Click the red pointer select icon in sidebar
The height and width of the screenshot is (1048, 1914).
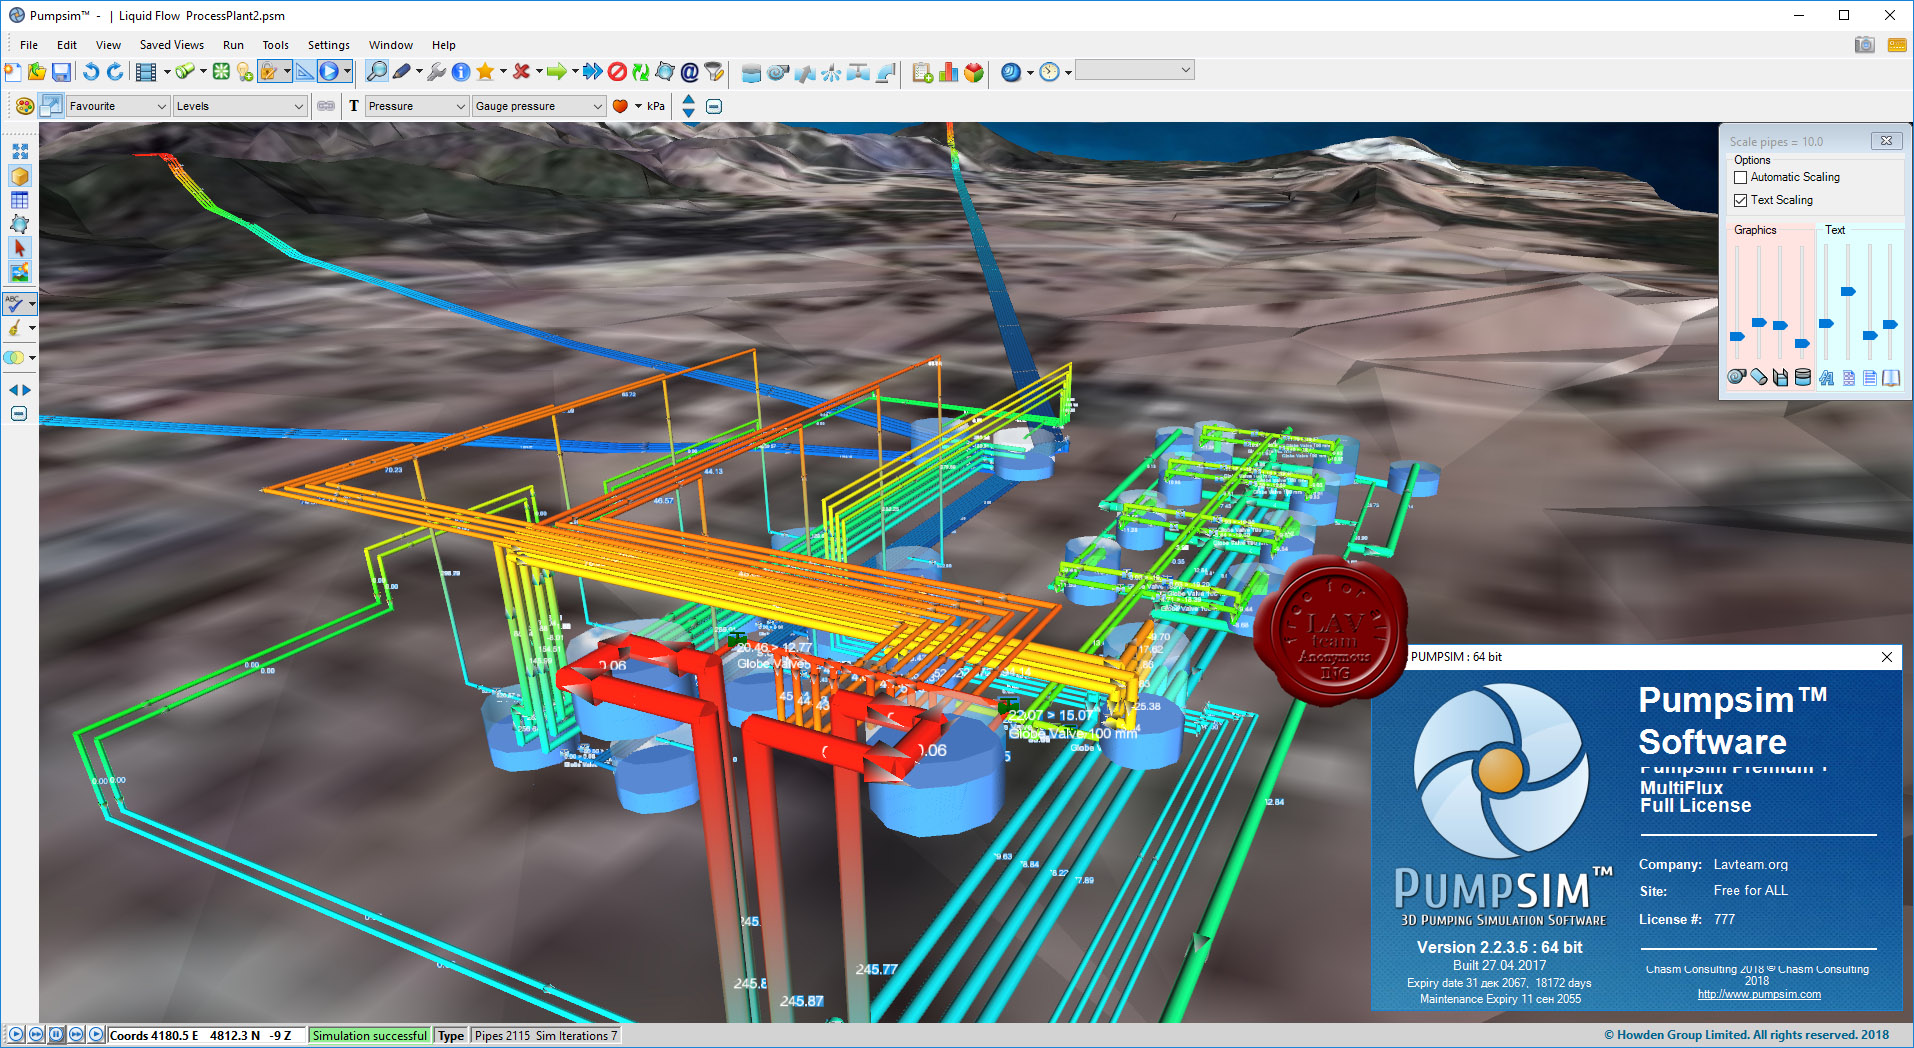19,248
